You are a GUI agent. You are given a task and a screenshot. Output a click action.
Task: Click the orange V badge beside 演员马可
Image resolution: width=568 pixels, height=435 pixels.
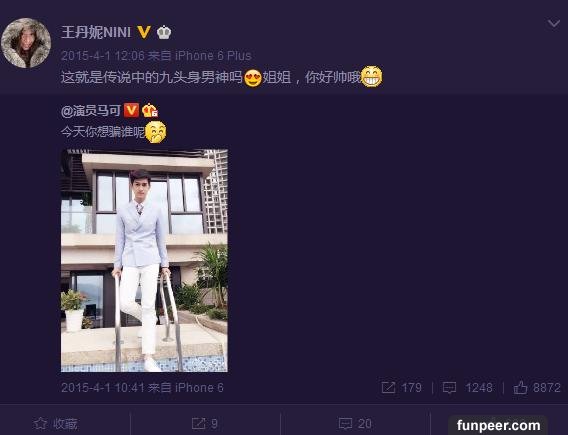131,110
